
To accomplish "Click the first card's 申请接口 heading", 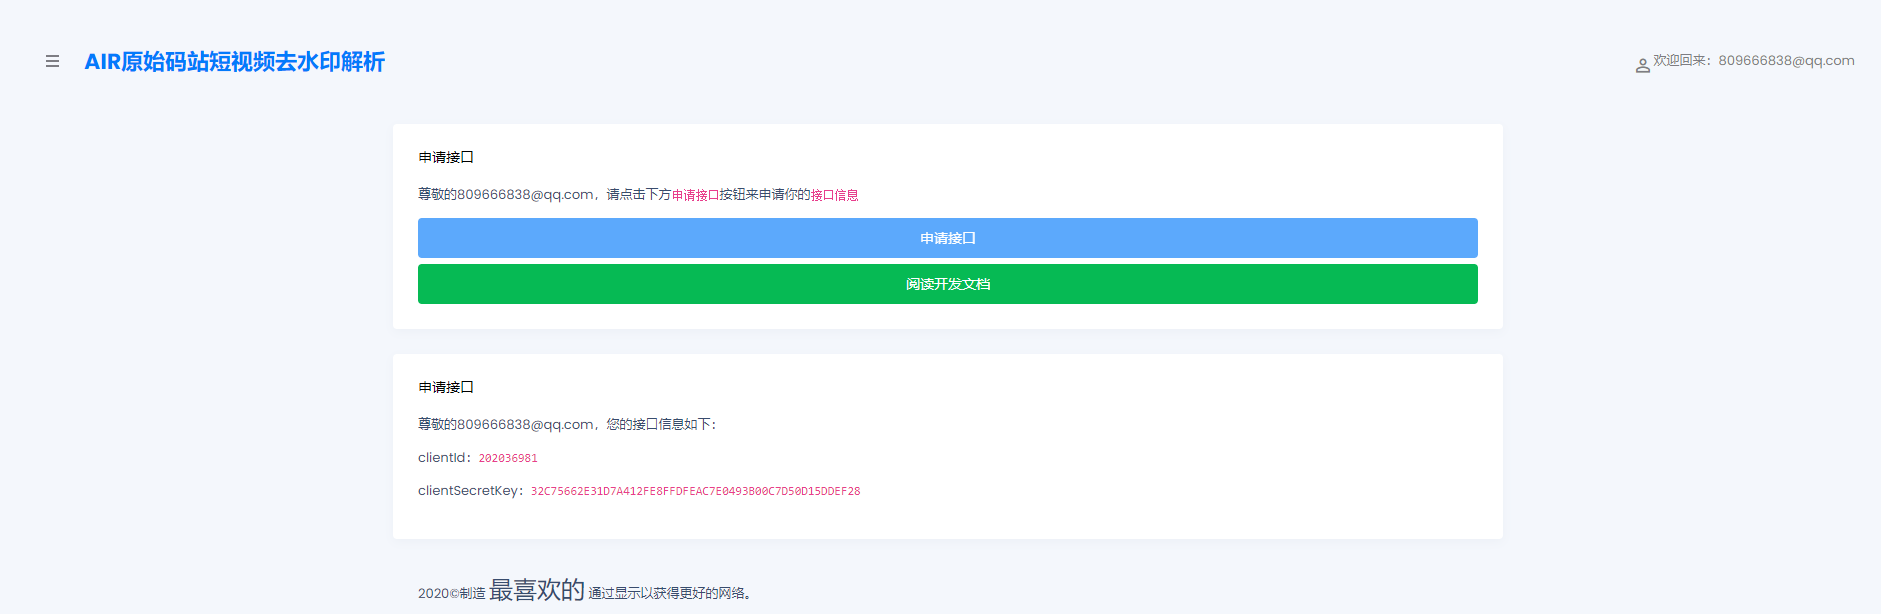I will pyautogui.click(x=446, y=157).
